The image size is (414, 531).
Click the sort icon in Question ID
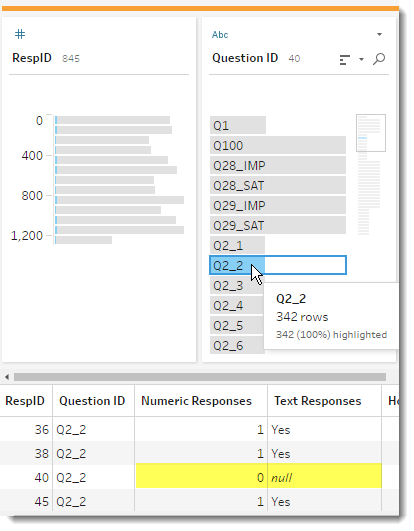345,60
